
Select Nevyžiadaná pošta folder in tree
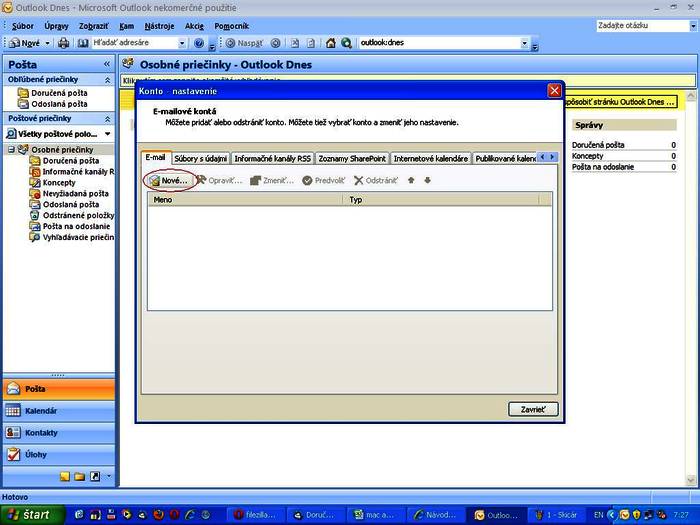(75, 194)
